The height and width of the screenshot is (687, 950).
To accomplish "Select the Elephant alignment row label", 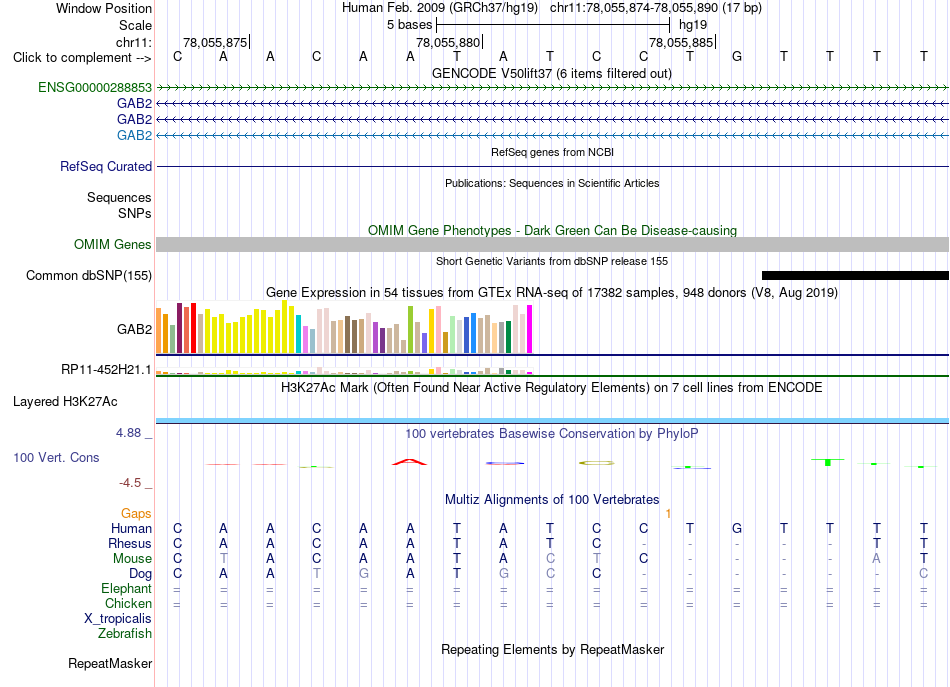I will [127, 588].
